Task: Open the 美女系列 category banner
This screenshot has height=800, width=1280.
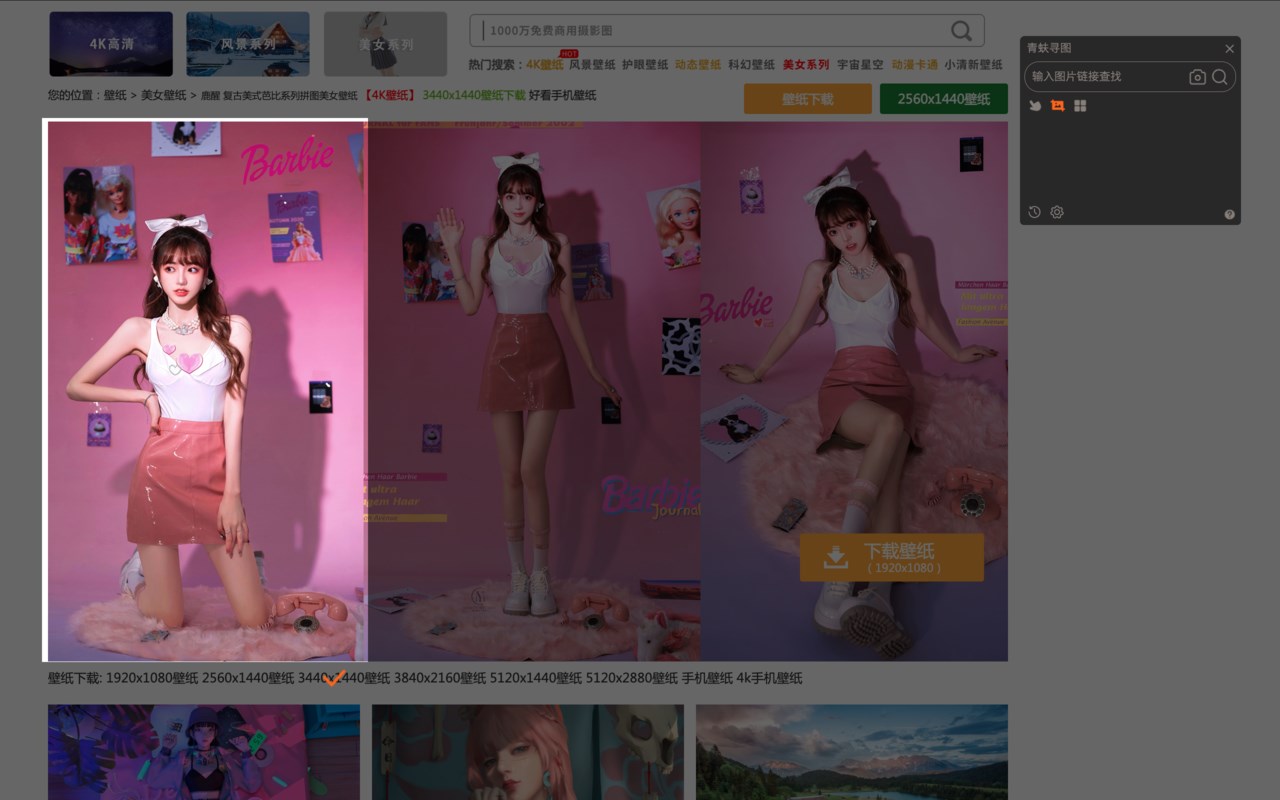Action: pyautogui.click(x=385, y=44)
